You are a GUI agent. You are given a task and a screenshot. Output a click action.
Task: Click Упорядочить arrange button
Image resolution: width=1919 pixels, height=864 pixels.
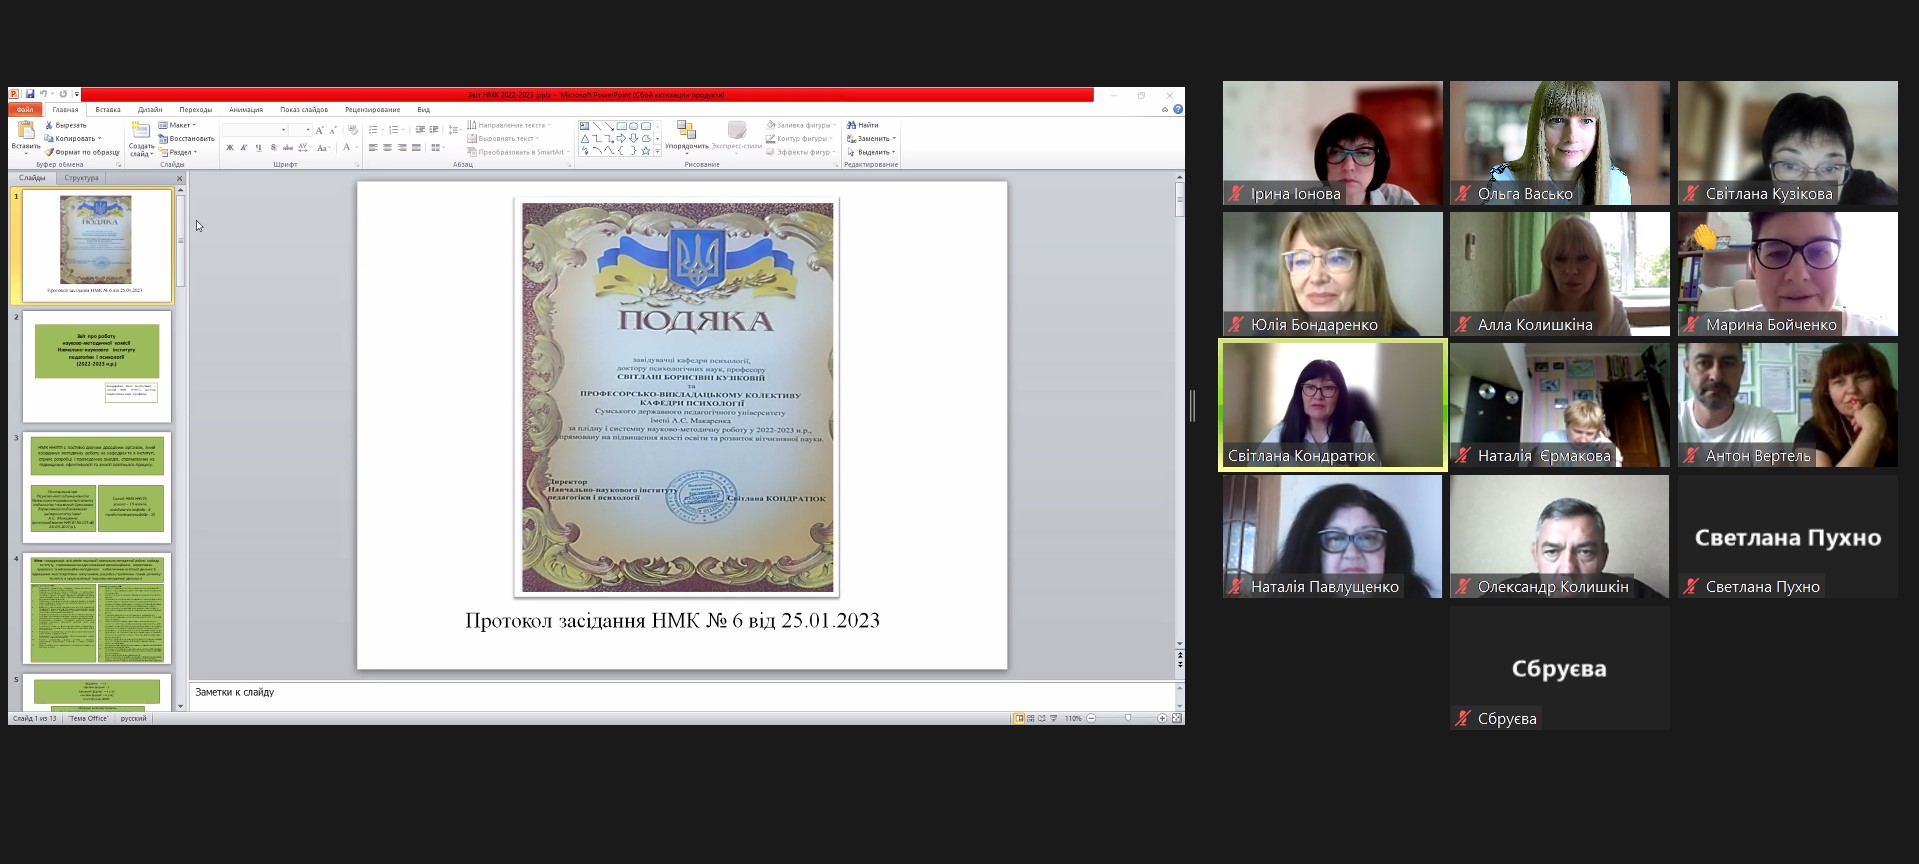pyautogui.click(x=686, y=135)
